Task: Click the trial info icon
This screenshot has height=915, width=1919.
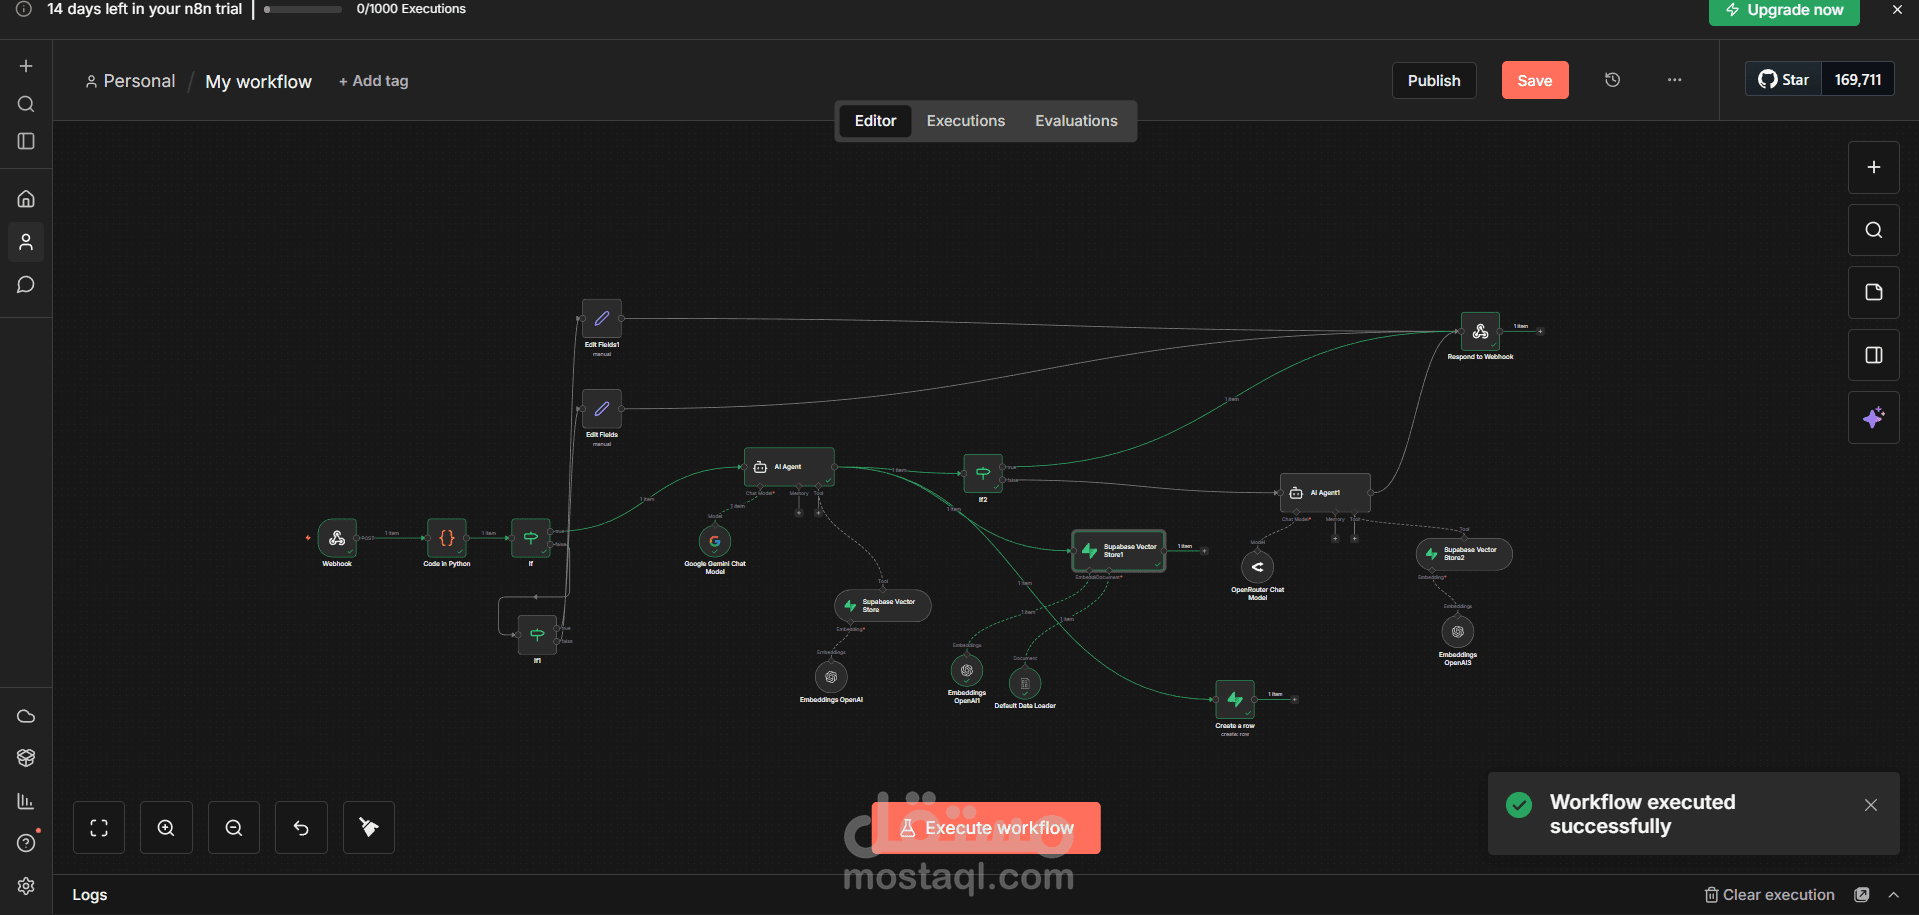Action: [24, 9]
